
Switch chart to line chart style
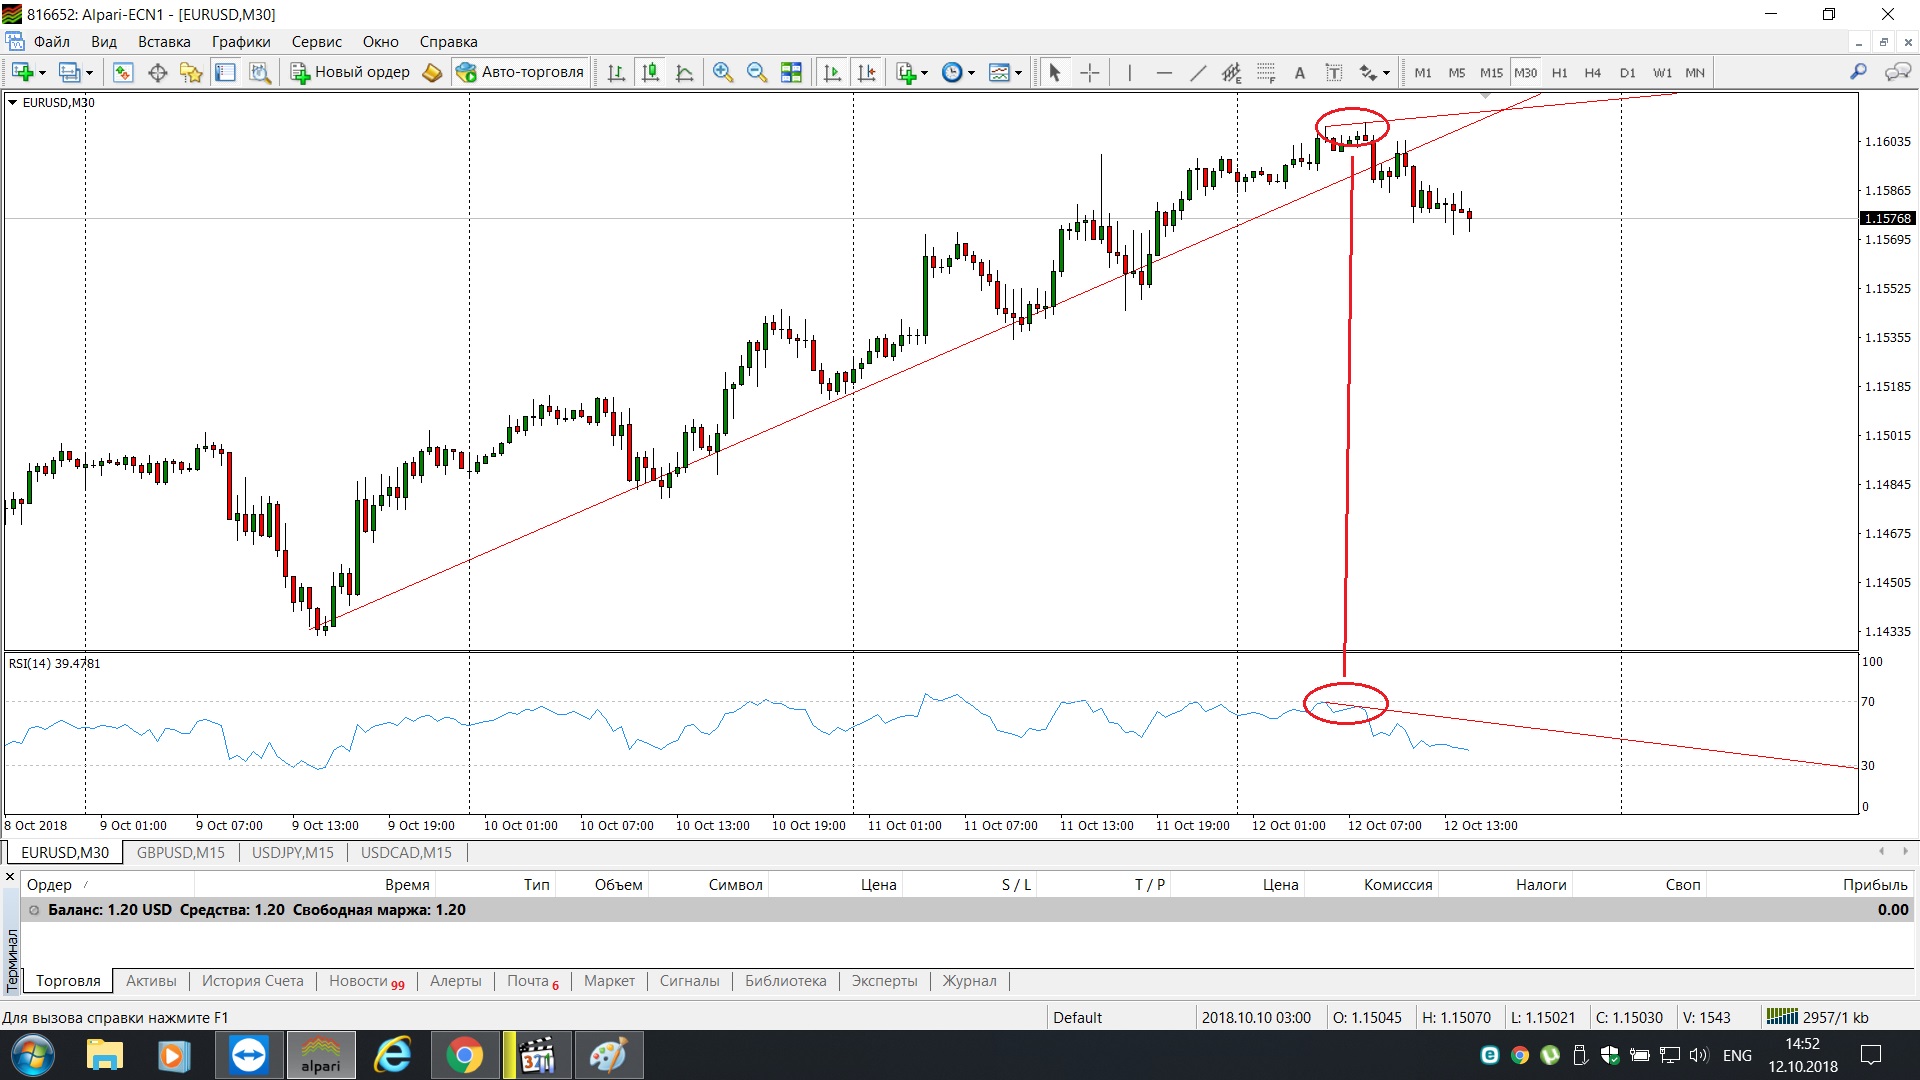(685, 72)
